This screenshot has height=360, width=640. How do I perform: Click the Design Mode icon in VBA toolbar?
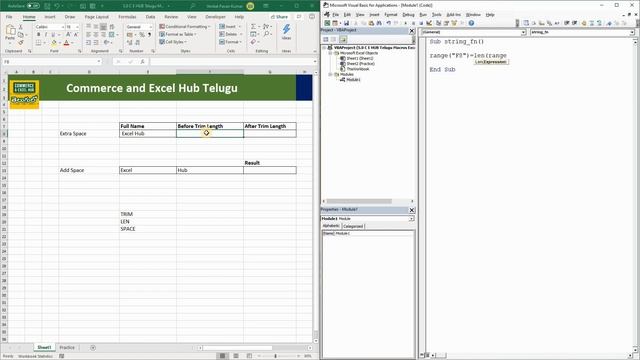coord(429,23)
